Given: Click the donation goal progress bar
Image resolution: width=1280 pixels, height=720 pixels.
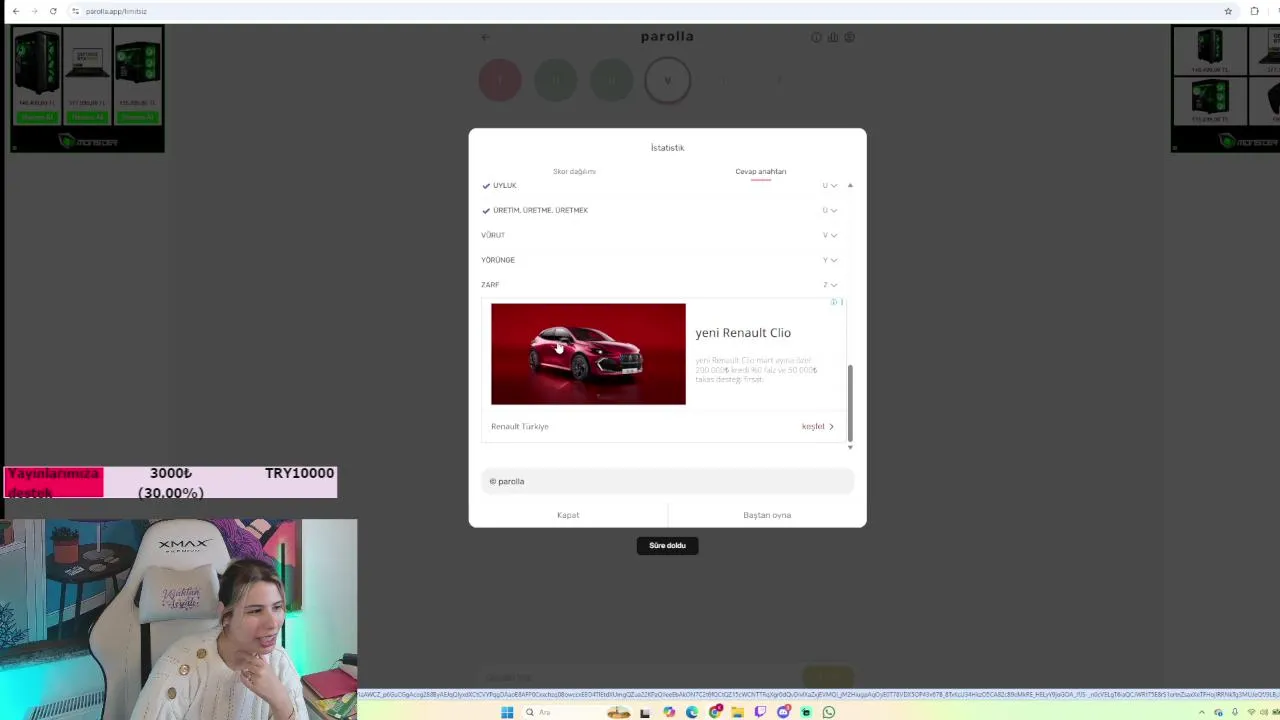Looking at the screenshot, I should pos(170,482).
